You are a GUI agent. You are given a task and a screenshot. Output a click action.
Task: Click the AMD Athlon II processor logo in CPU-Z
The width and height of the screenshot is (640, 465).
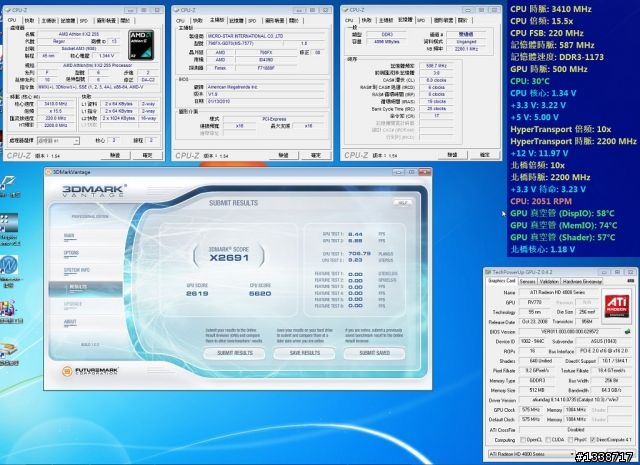141,45
